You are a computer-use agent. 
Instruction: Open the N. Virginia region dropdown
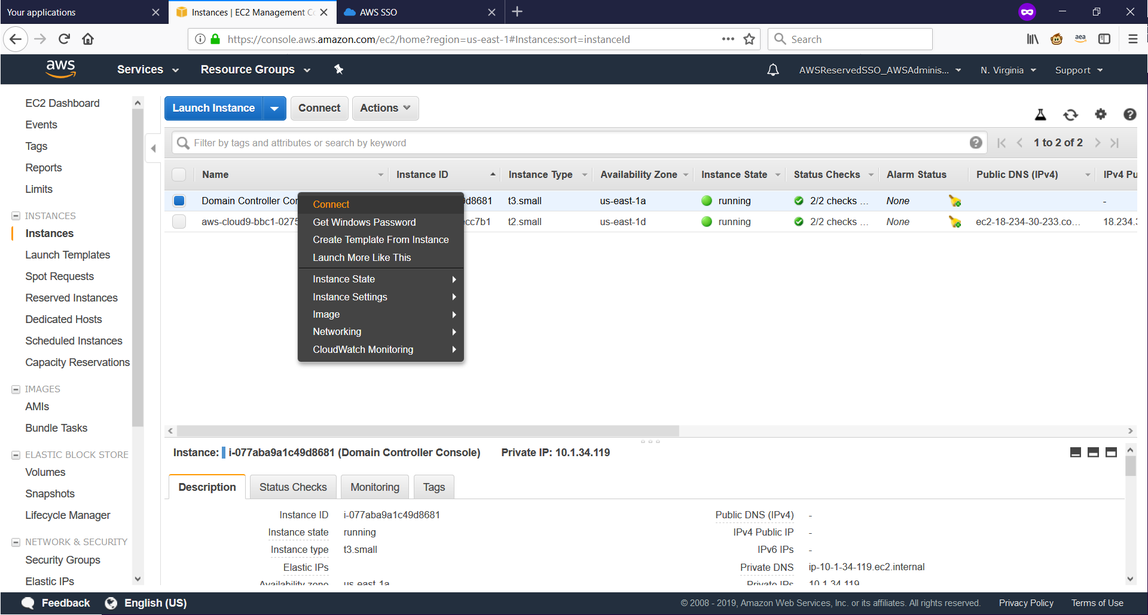(1008, 70)
